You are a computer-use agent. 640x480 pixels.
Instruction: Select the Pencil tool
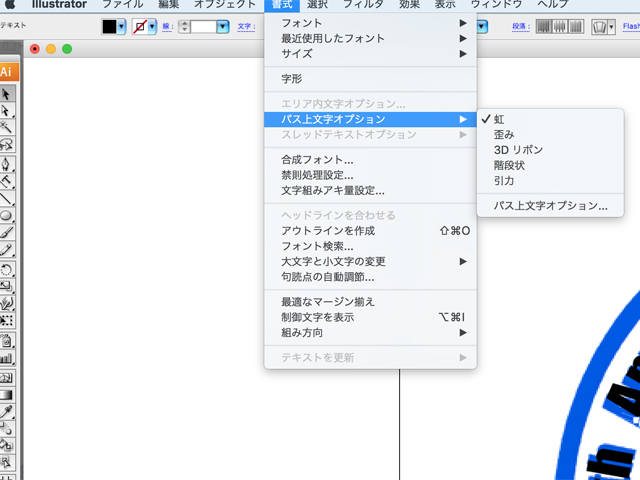tap(7, 249)
